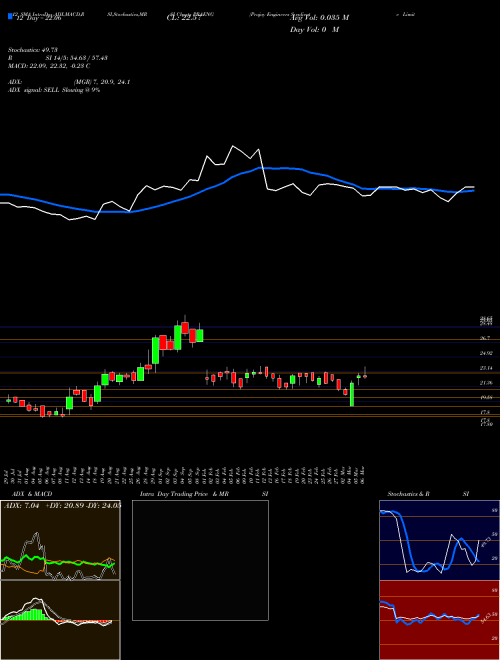The height and width of the screenshot is (660, 500).
Task: Click the 'ADX signal: SELL Slowing @ 9%' text
Action: [53, 90]
